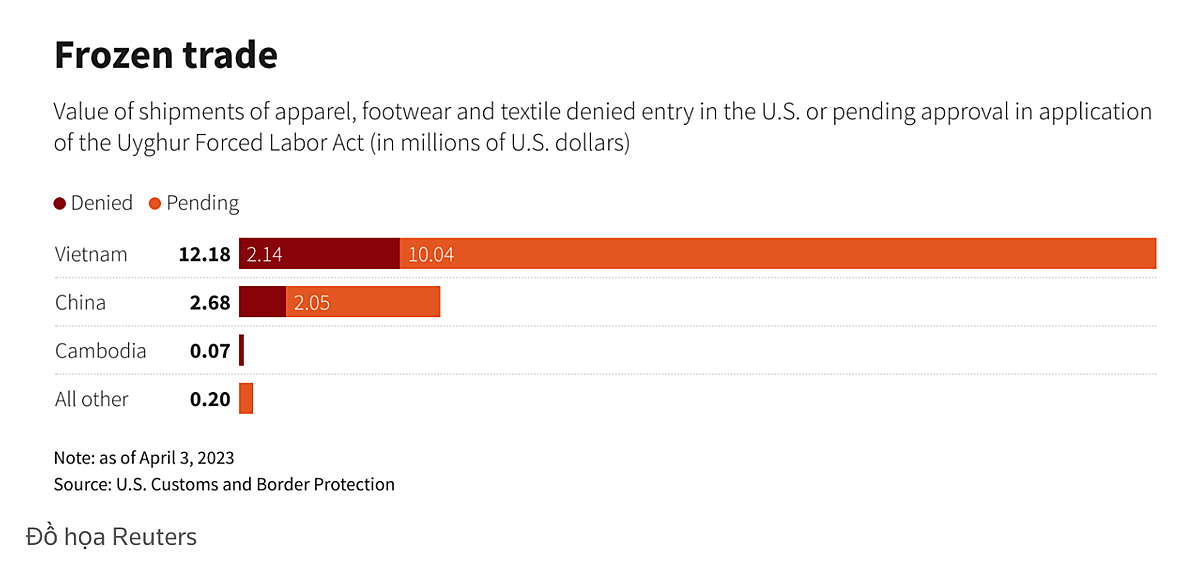Select the China row label

(x=80, y=302)
